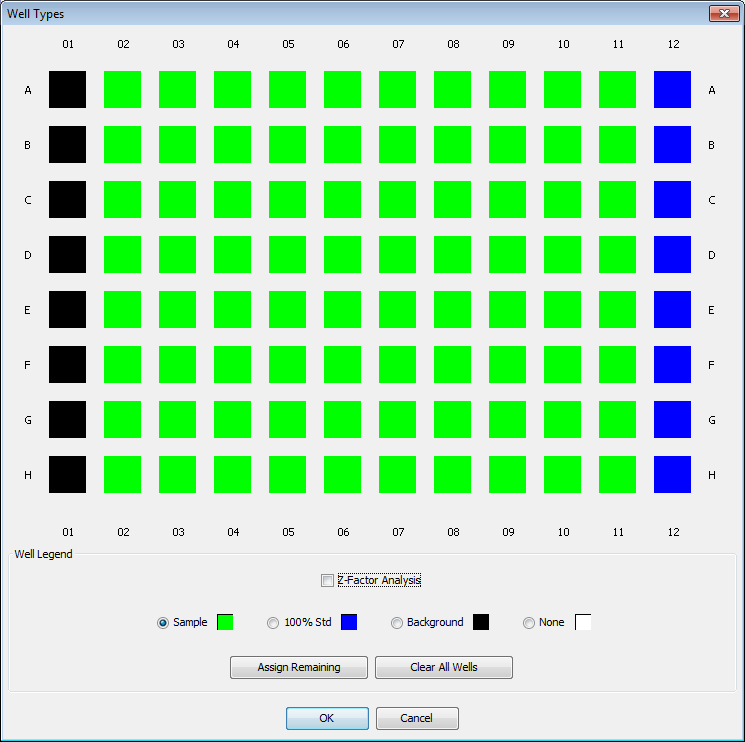Select black background well F01
Viewport: 745px width, 742px height.
coord(67,365)
